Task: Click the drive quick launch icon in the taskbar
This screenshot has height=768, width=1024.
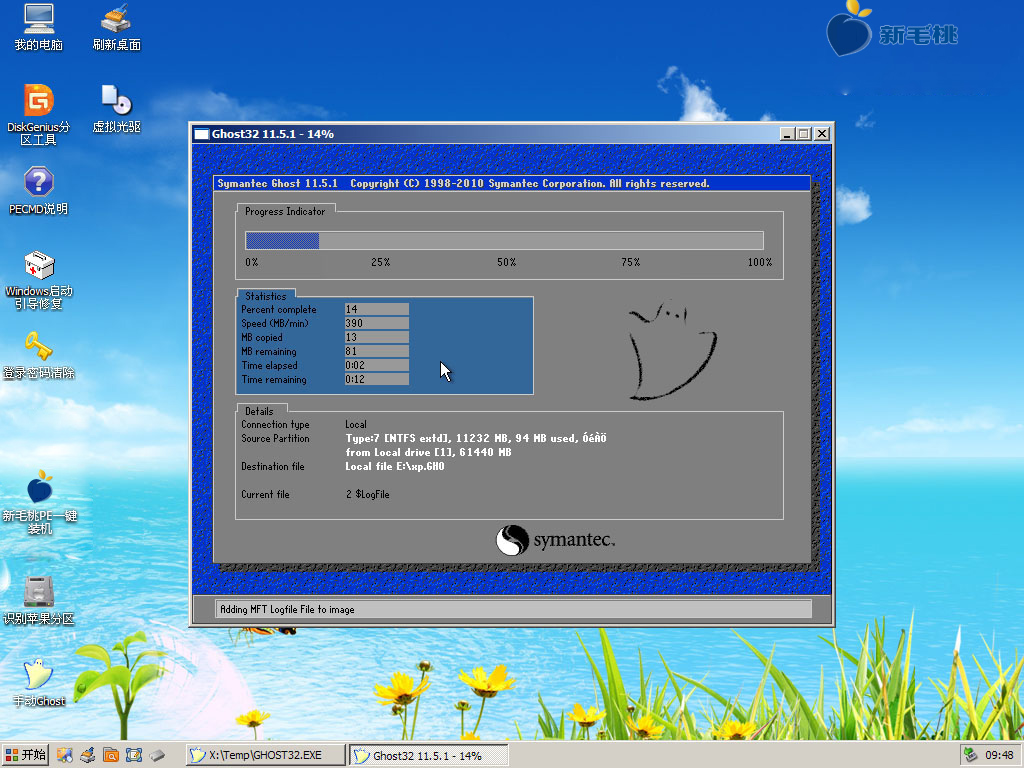Action: point(157,756)
